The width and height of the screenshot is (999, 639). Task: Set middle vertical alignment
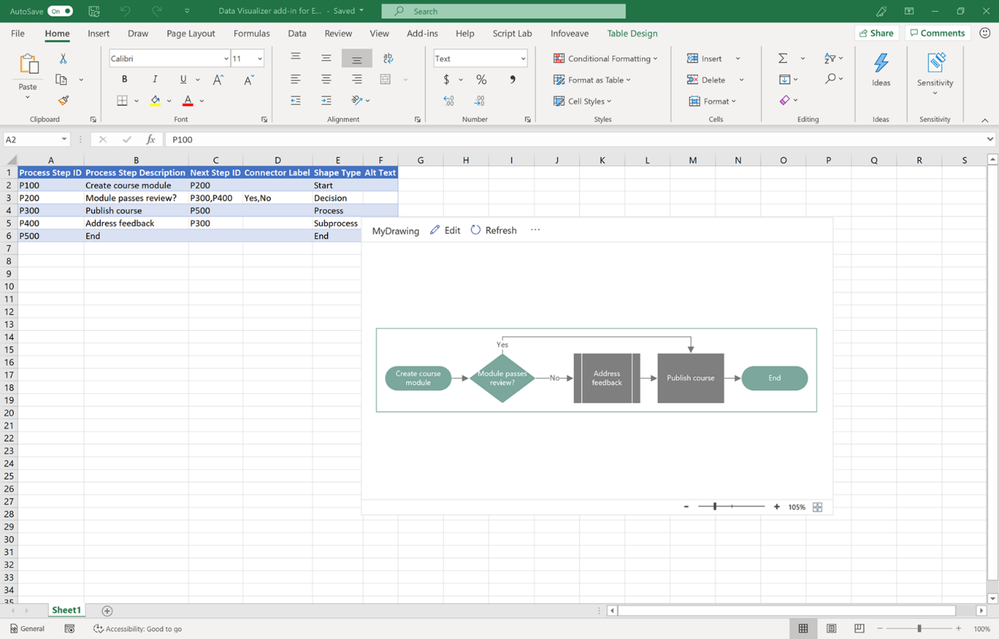click(326, 58)
